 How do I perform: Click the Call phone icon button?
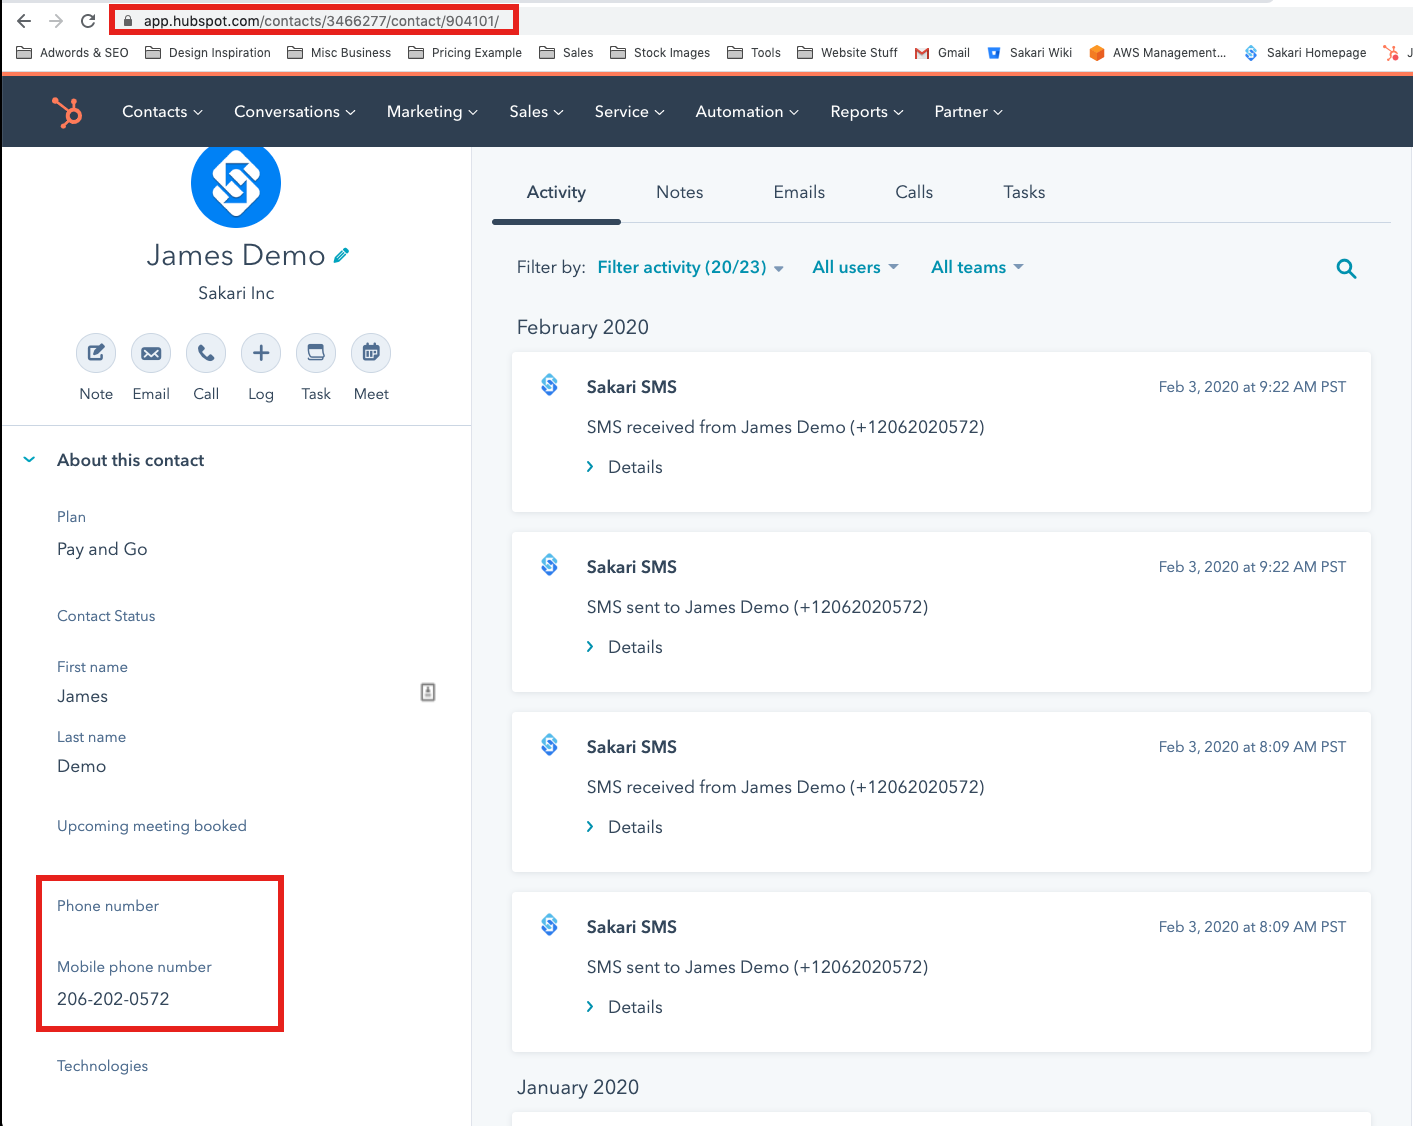coord(206,353)
